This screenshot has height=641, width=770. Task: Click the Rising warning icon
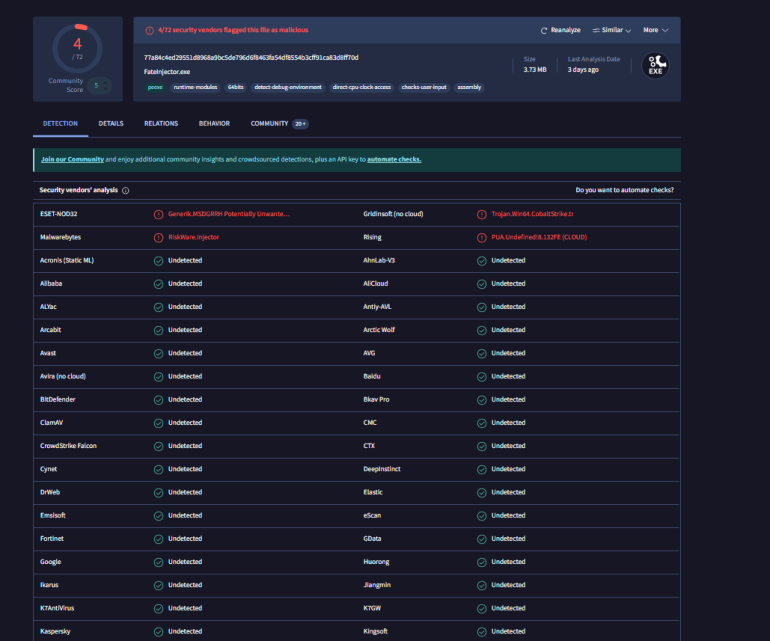coord(482,238)
